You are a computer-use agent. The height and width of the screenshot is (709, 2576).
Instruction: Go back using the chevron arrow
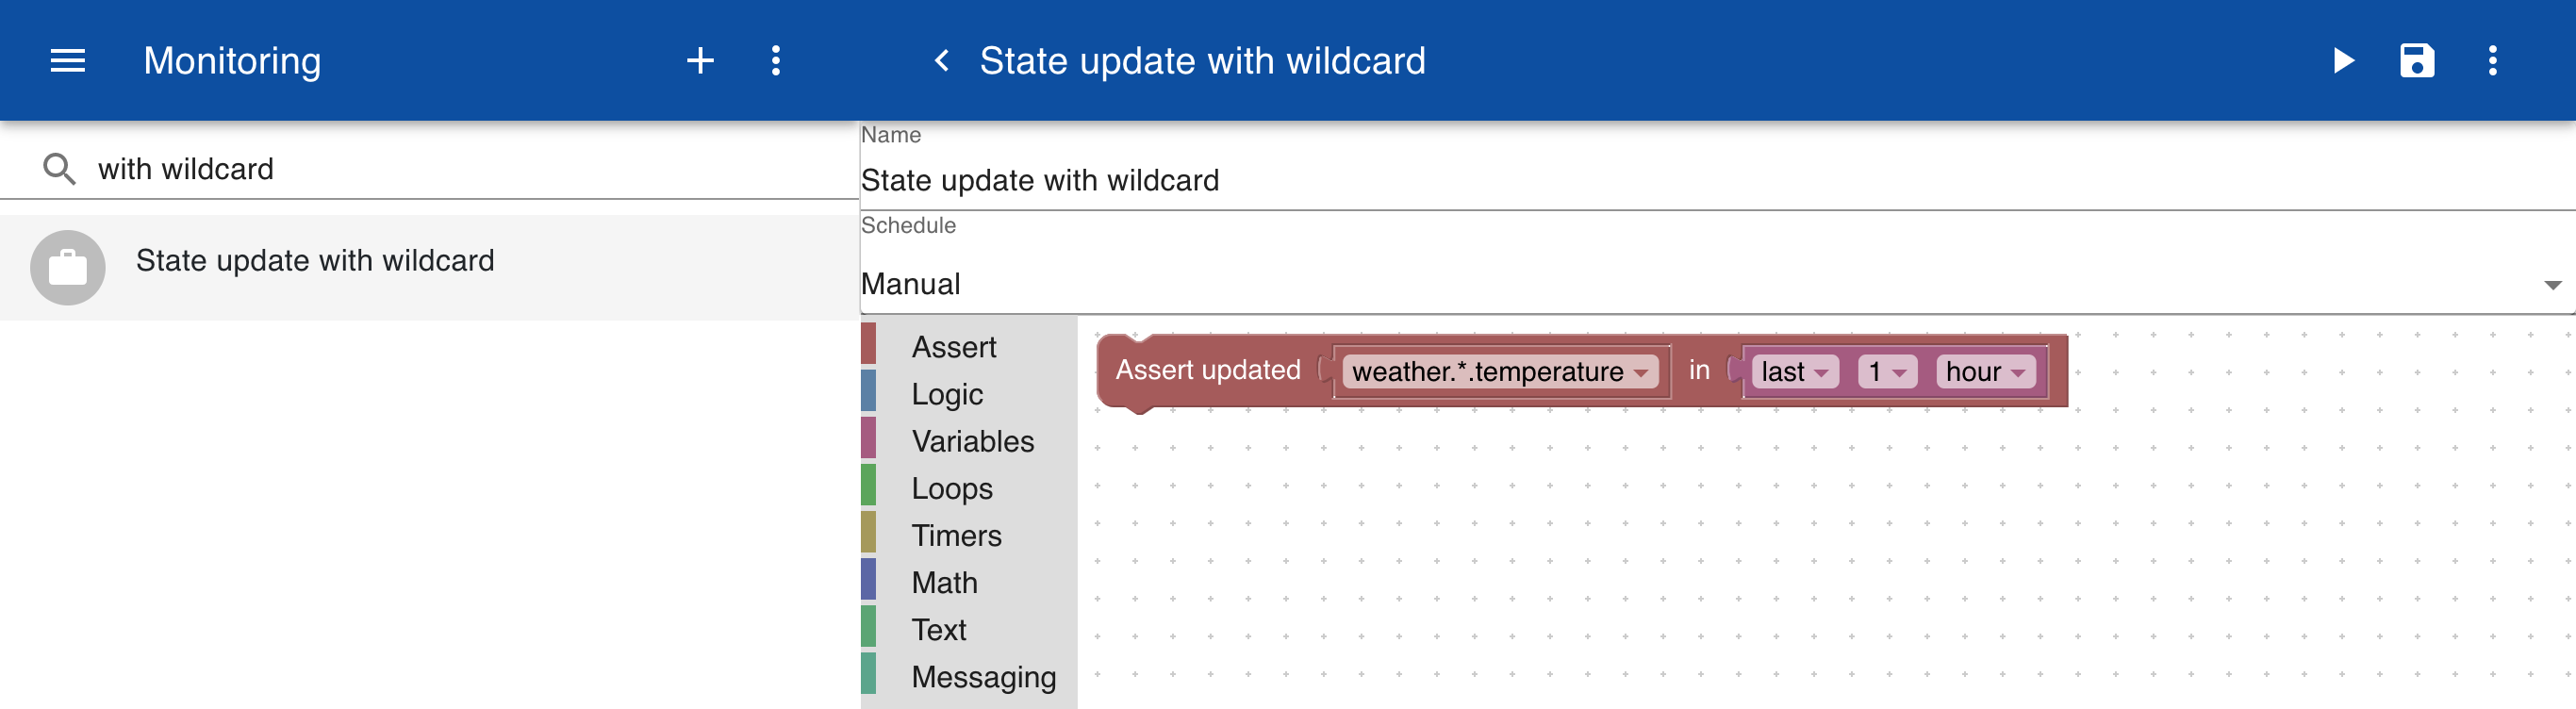coord(941,61)
